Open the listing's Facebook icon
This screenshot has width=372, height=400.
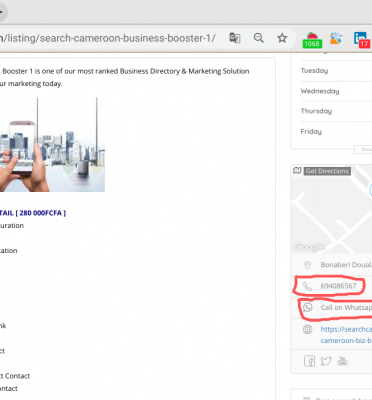(309, 361)
